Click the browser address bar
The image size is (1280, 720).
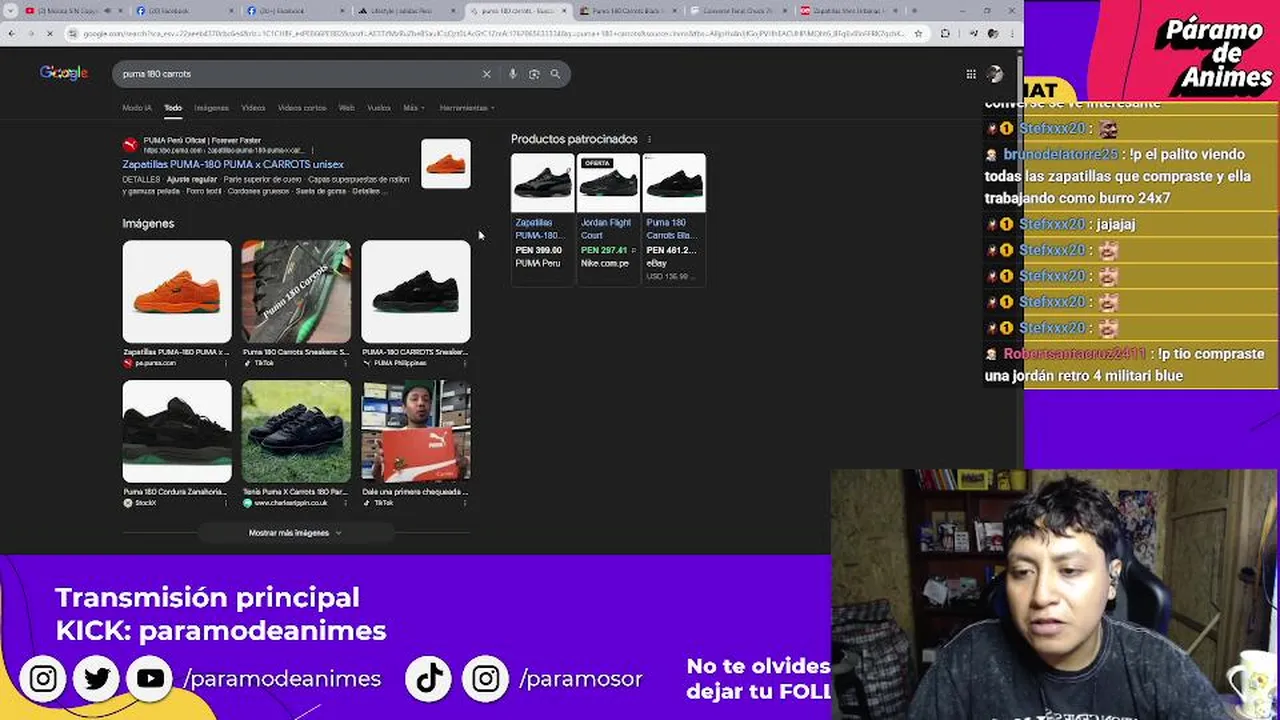point(495,33)
